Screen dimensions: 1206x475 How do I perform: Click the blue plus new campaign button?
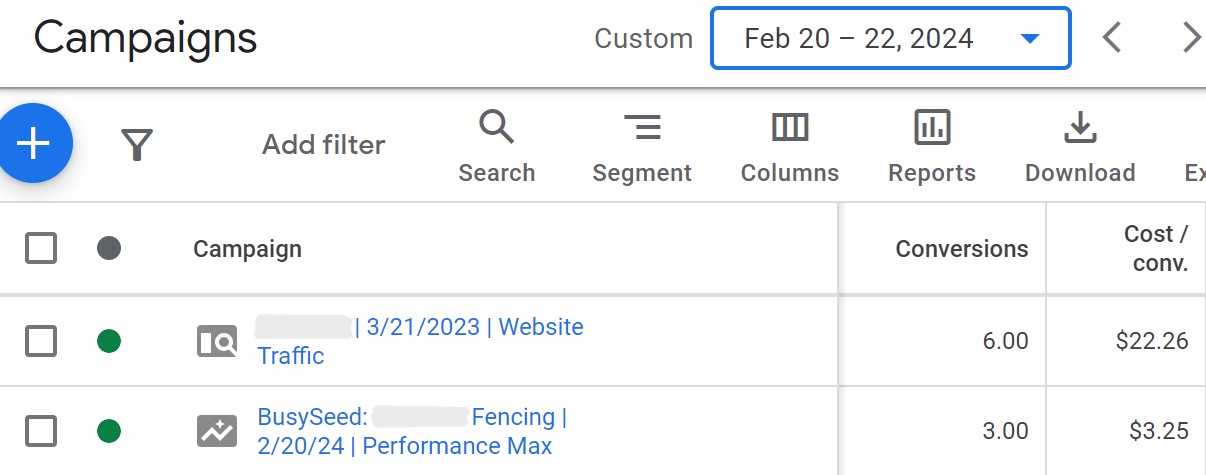click(33, 145)
